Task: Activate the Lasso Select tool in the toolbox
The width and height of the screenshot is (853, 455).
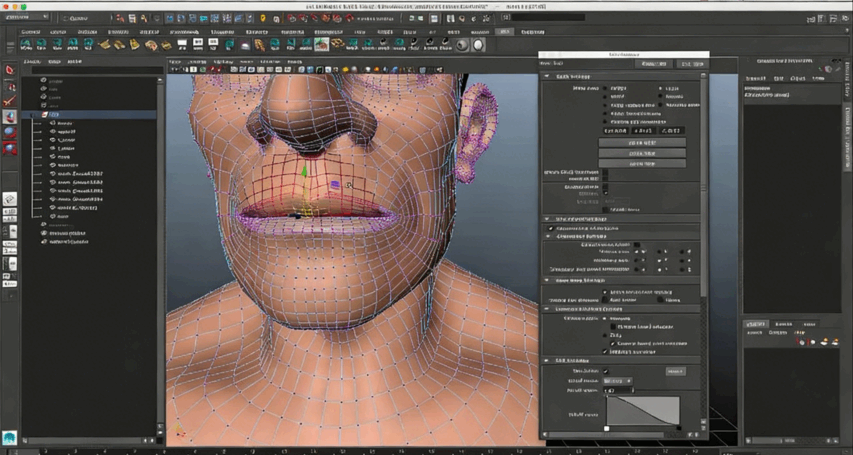Action: [x=10, y=86]
